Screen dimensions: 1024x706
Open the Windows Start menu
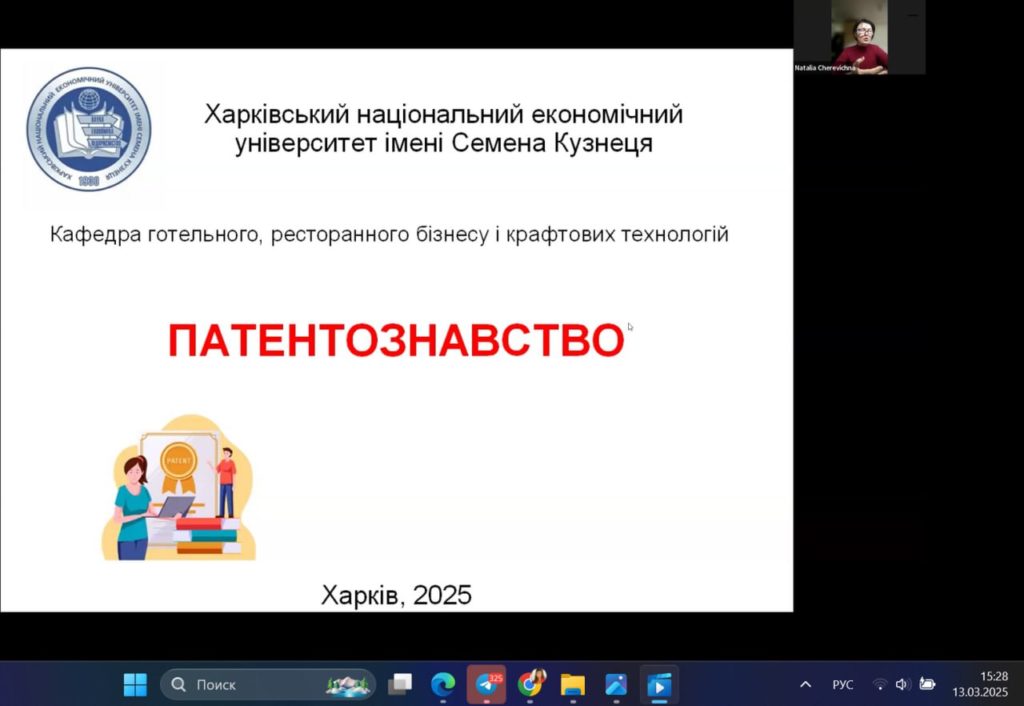136,684
